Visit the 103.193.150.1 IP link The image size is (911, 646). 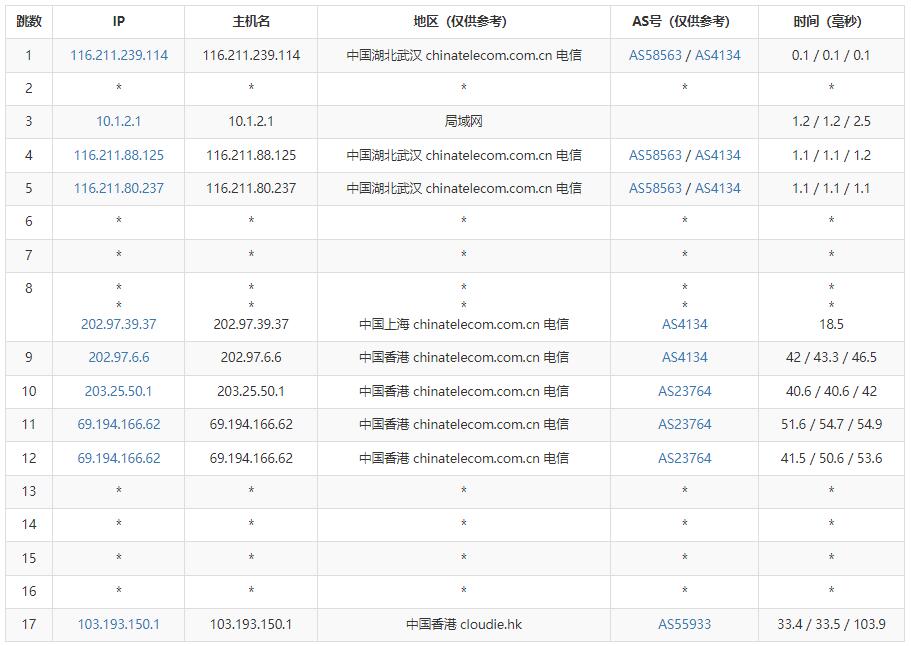[x=119, y=625]
